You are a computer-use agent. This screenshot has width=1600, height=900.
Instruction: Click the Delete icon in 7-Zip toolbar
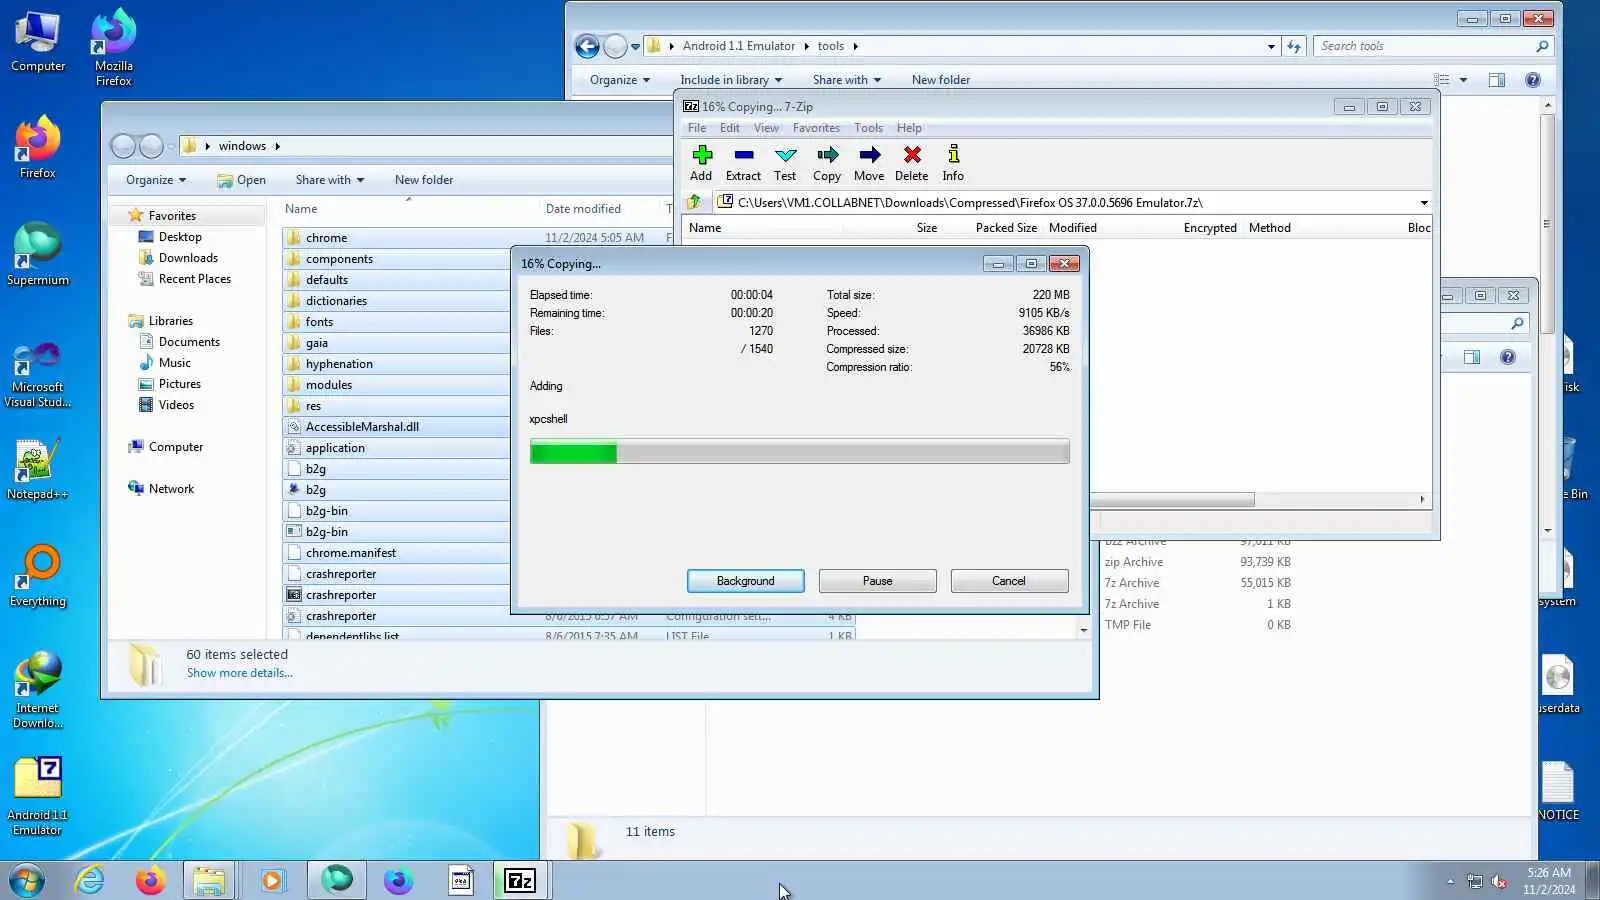pyautogui.click(x=911, y=163)
